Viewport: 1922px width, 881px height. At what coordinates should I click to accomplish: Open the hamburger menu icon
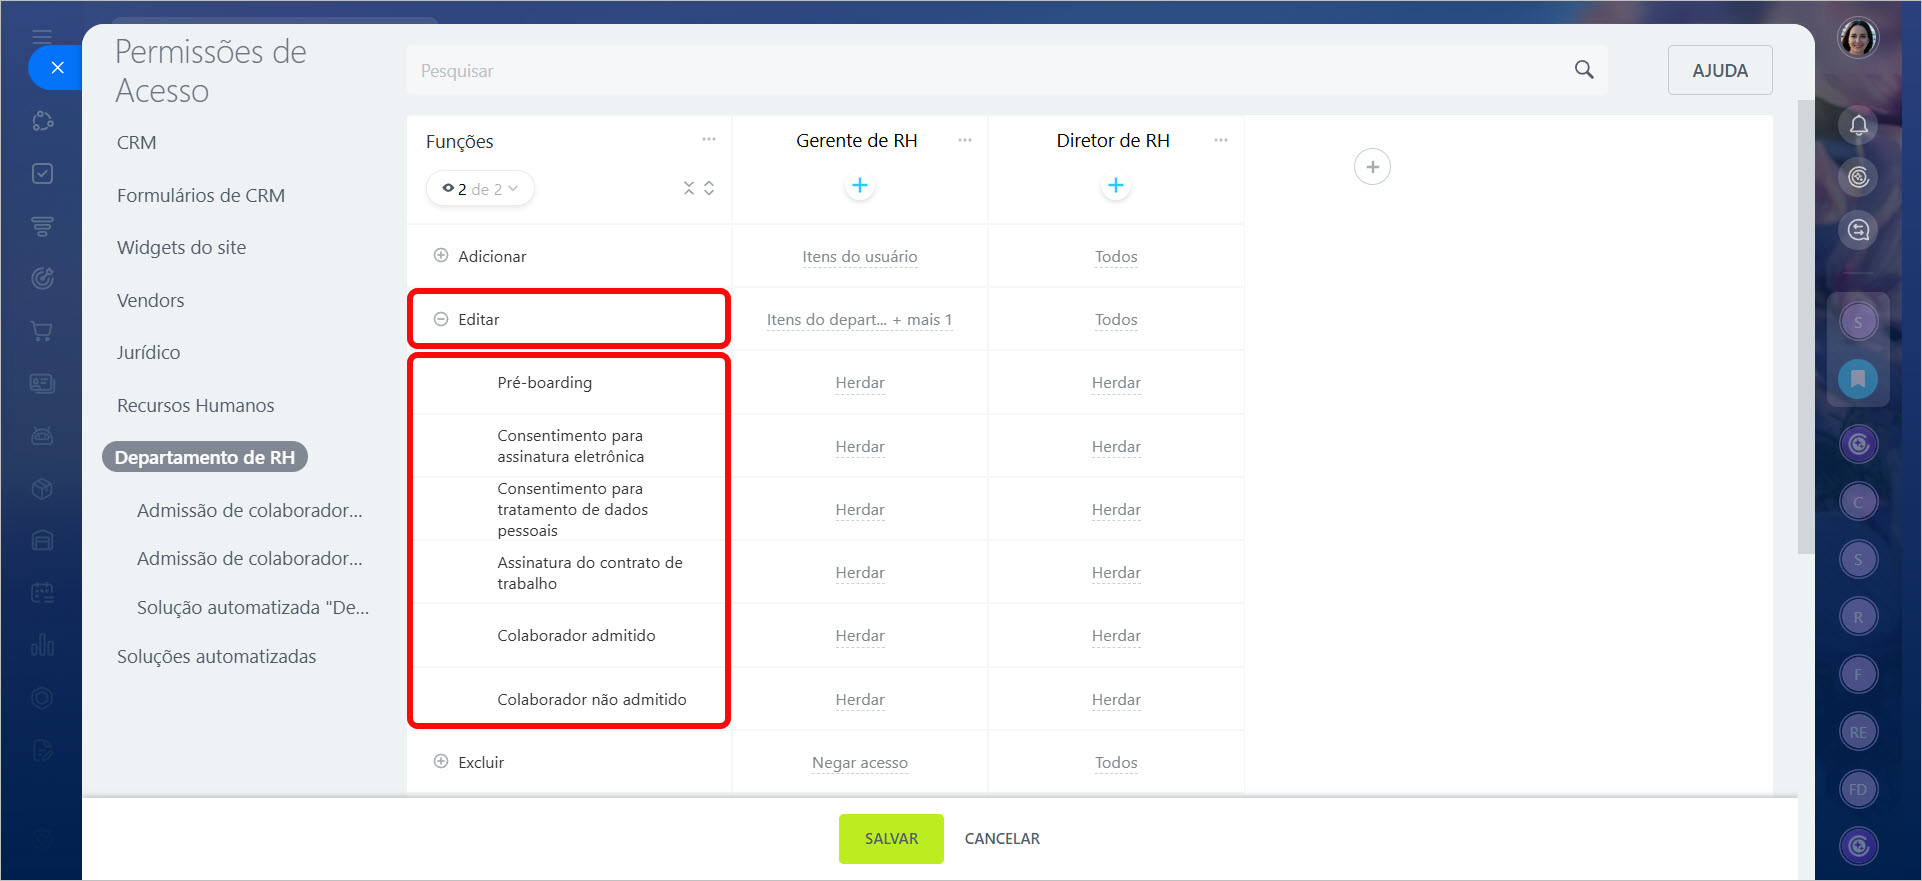point(42,37)
